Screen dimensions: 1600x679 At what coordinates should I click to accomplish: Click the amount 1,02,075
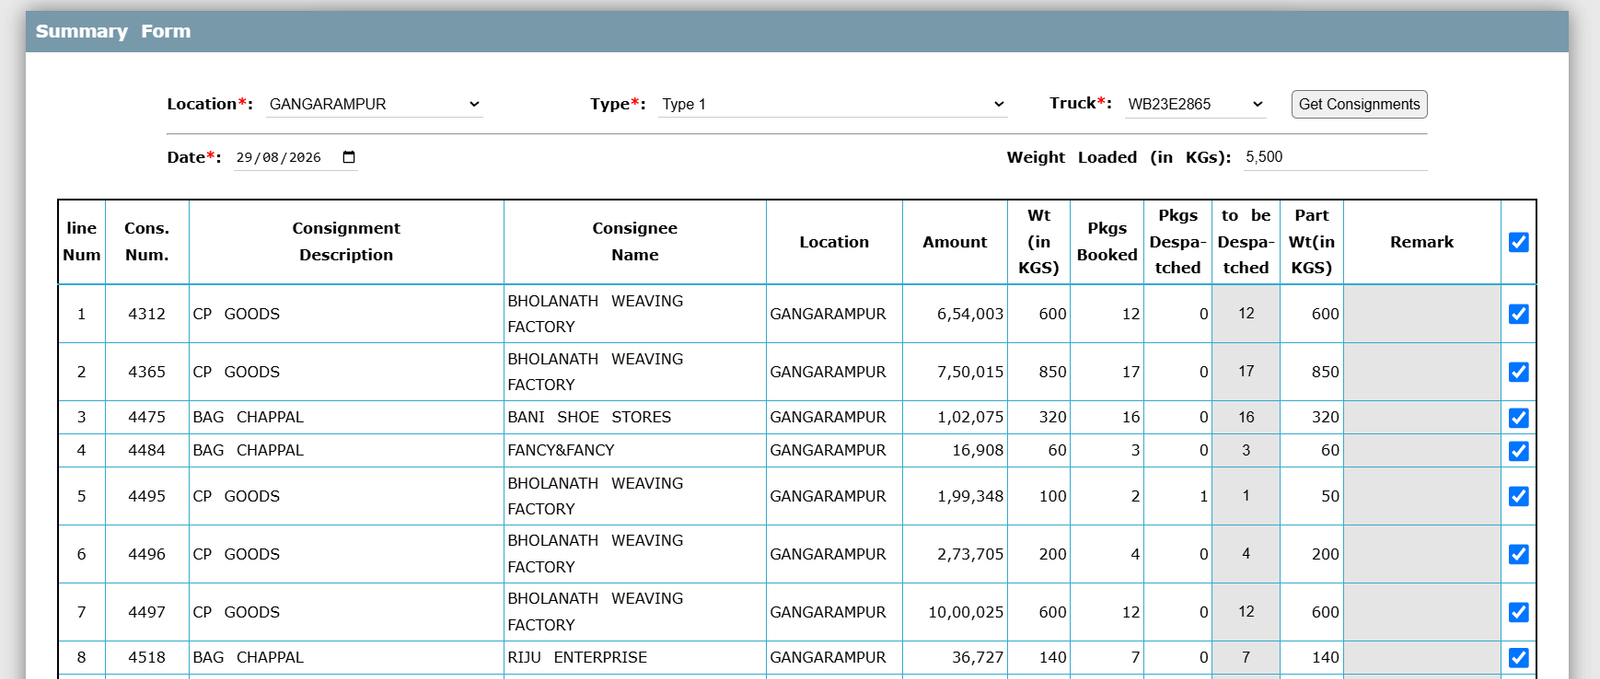click(970, 417)
